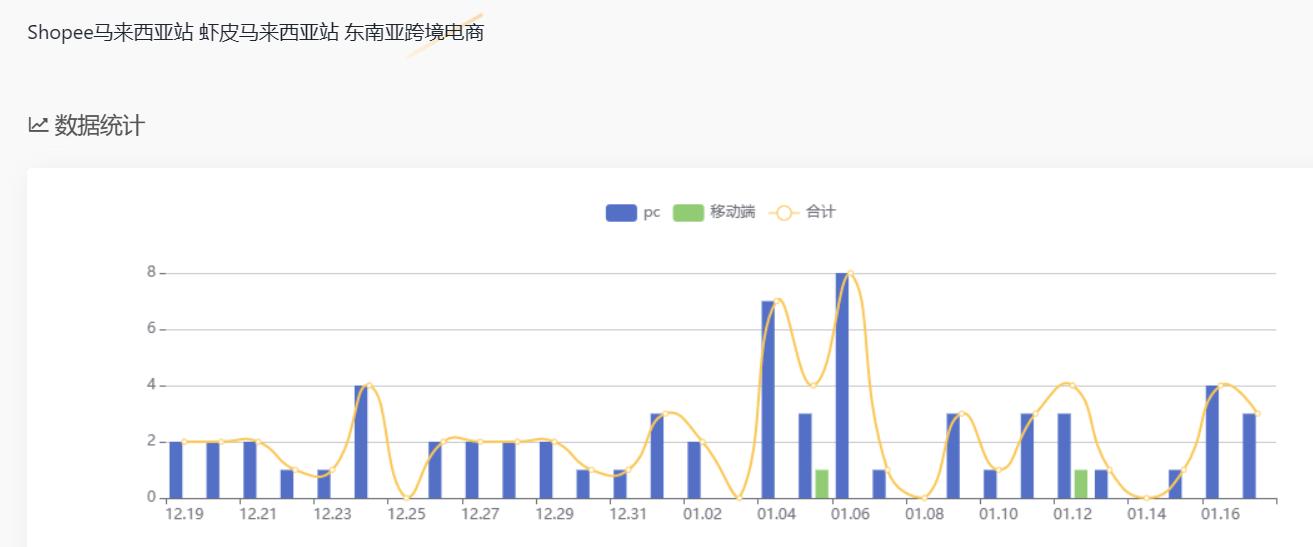1313x547 pixels.
Task: Click the x-axis label 01.06
Action: (x=850, y=514)
